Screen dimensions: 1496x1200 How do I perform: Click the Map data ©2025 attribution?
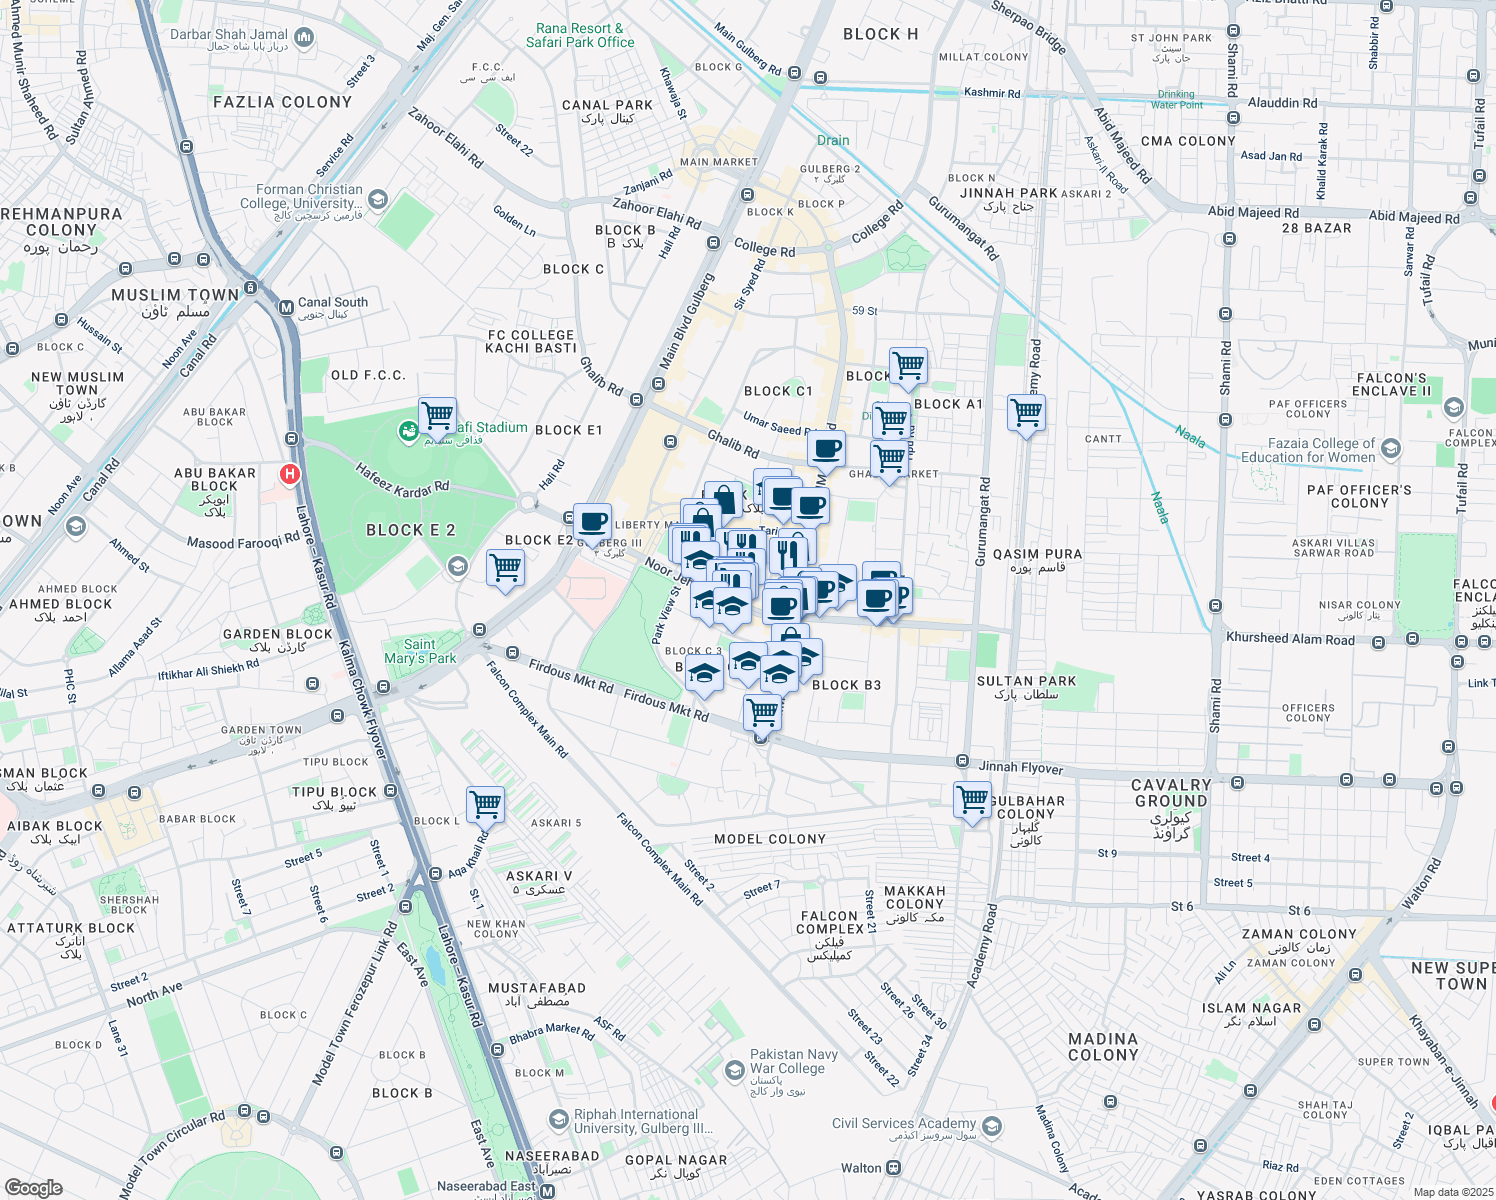click(1453, 1192)
